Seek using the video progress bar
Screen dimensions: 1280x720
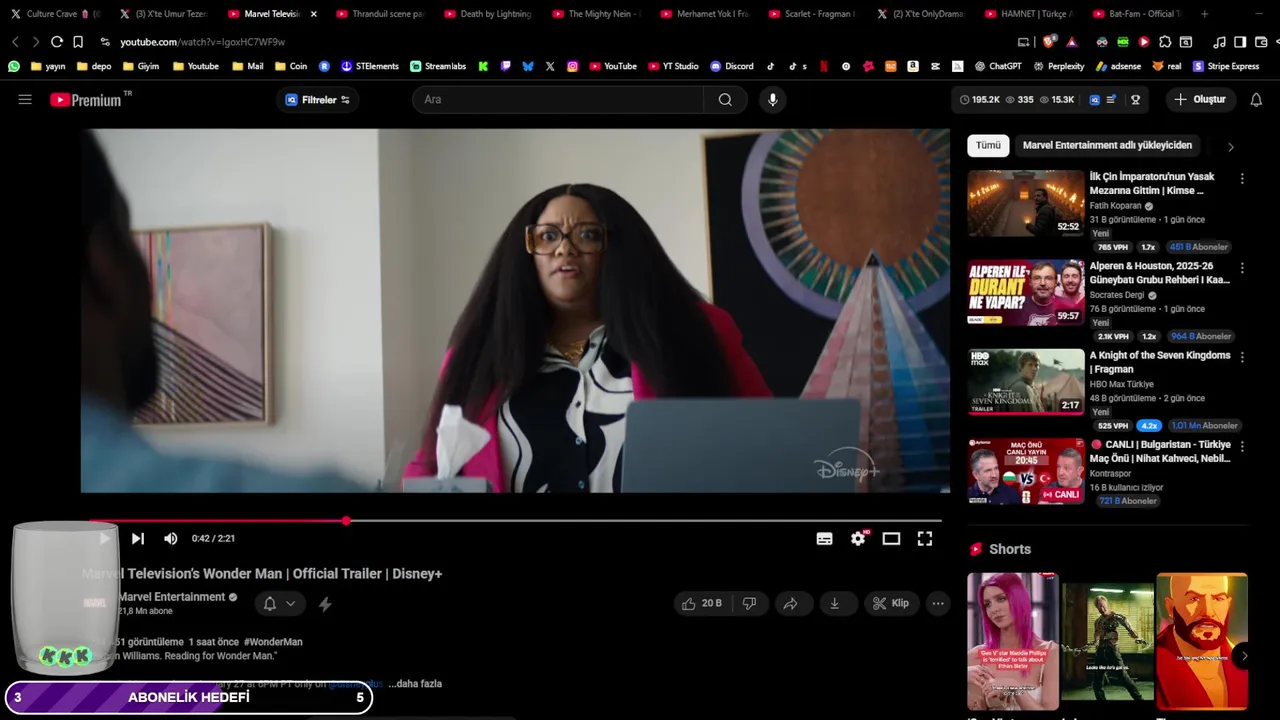pos(515,521)
